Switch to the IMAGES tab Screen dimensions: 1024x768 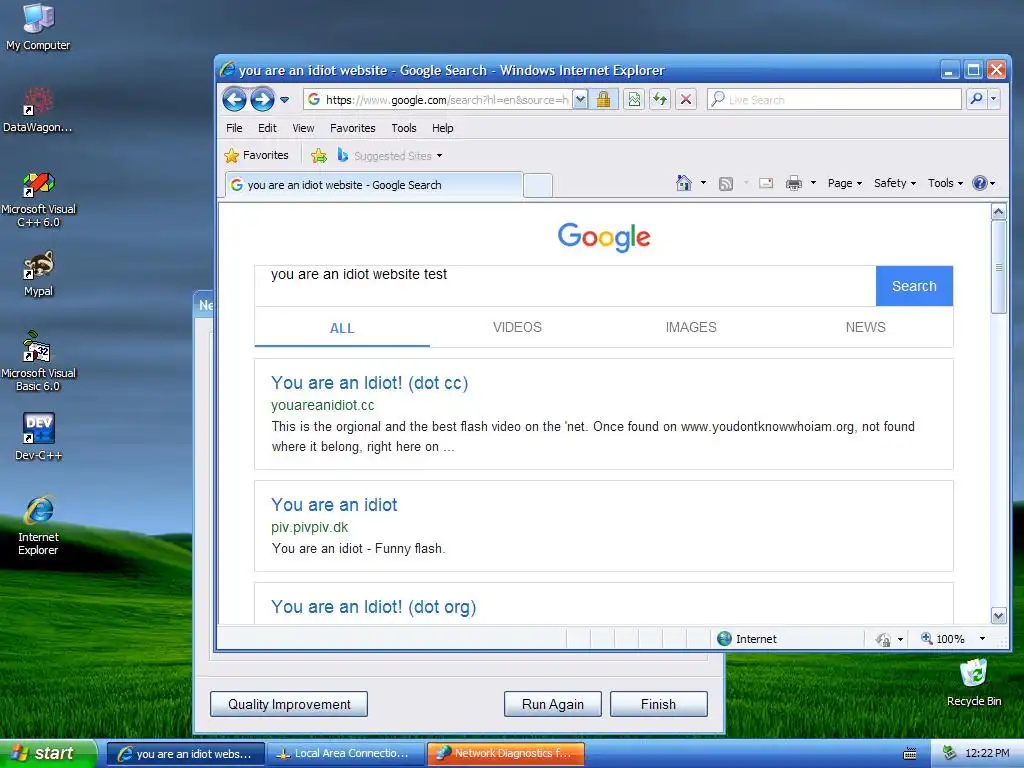[x=691, y=327]
